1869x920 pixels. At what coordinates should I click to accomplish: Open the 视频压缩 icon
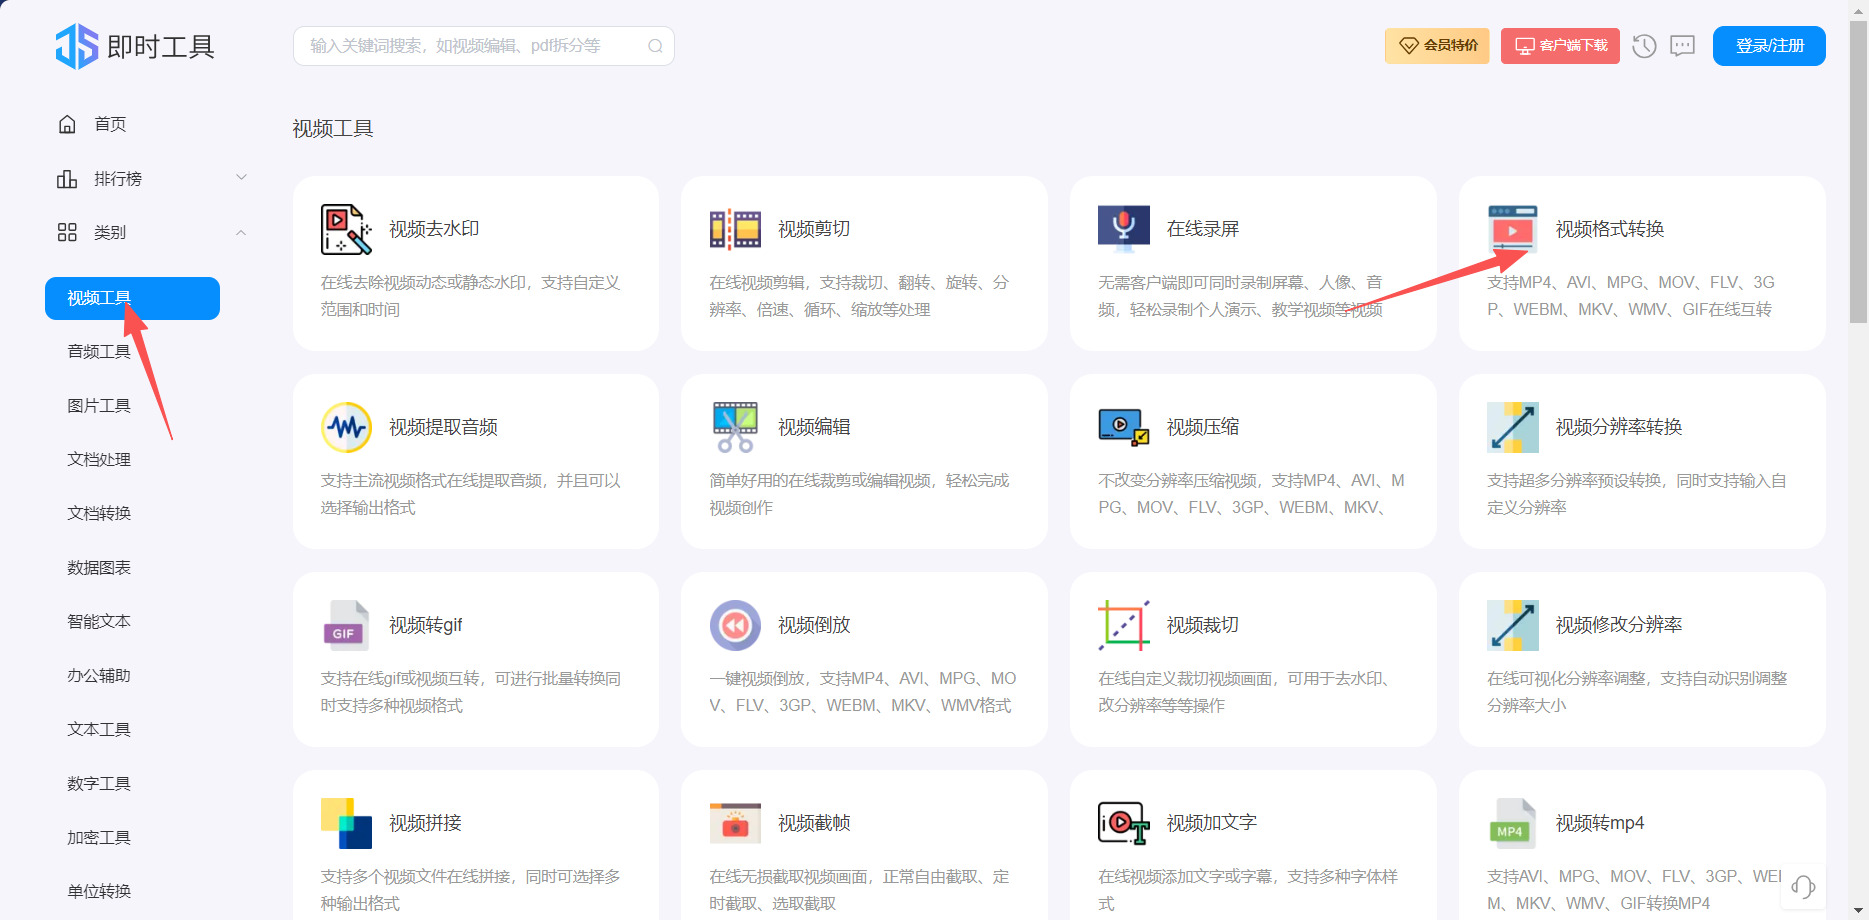pyautogui.click(x=1124, y=427)
